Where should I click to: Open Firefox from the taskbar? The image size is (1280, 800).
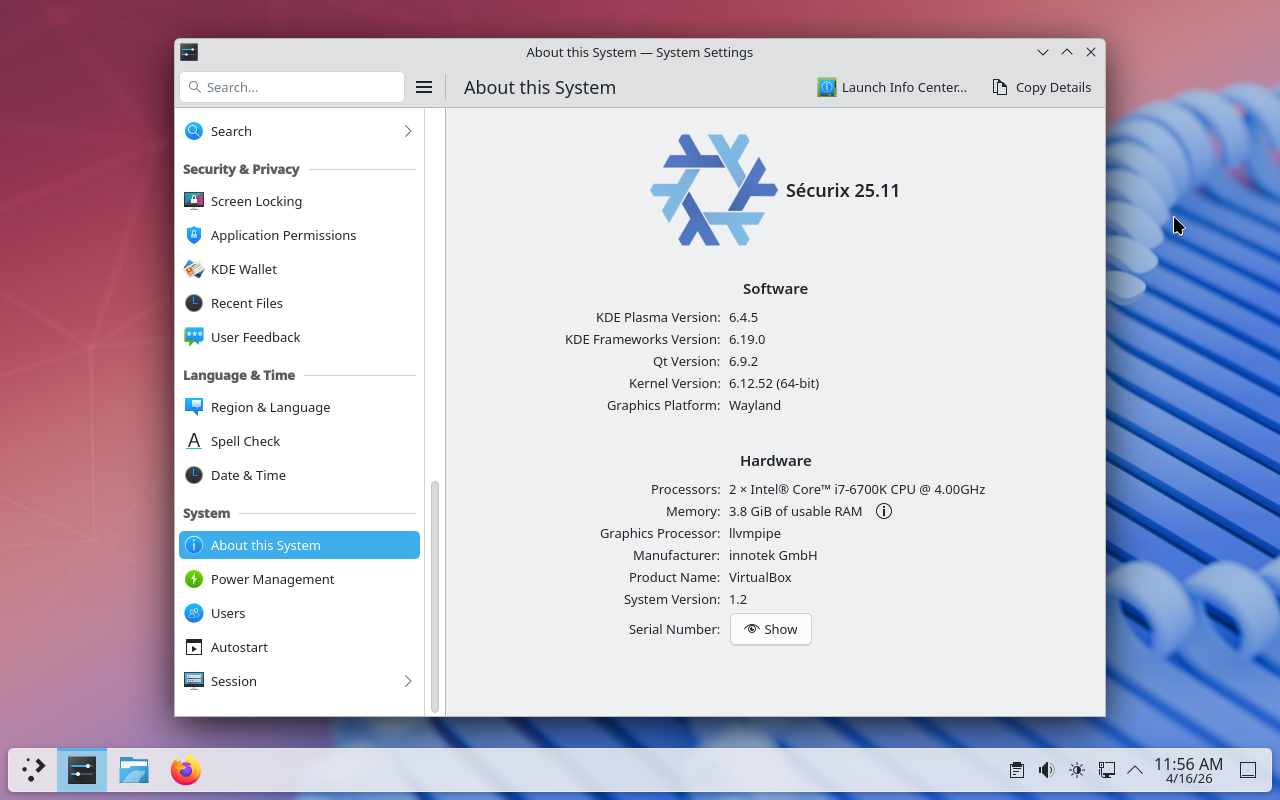click(185, 770)
